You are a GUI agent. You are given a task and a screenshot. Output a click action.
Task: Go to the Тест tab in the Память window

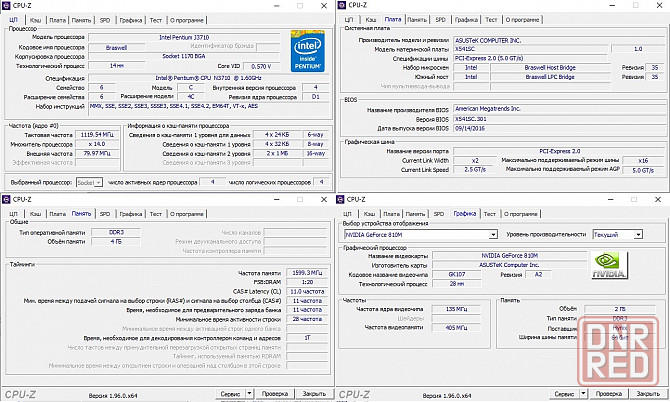156,214
